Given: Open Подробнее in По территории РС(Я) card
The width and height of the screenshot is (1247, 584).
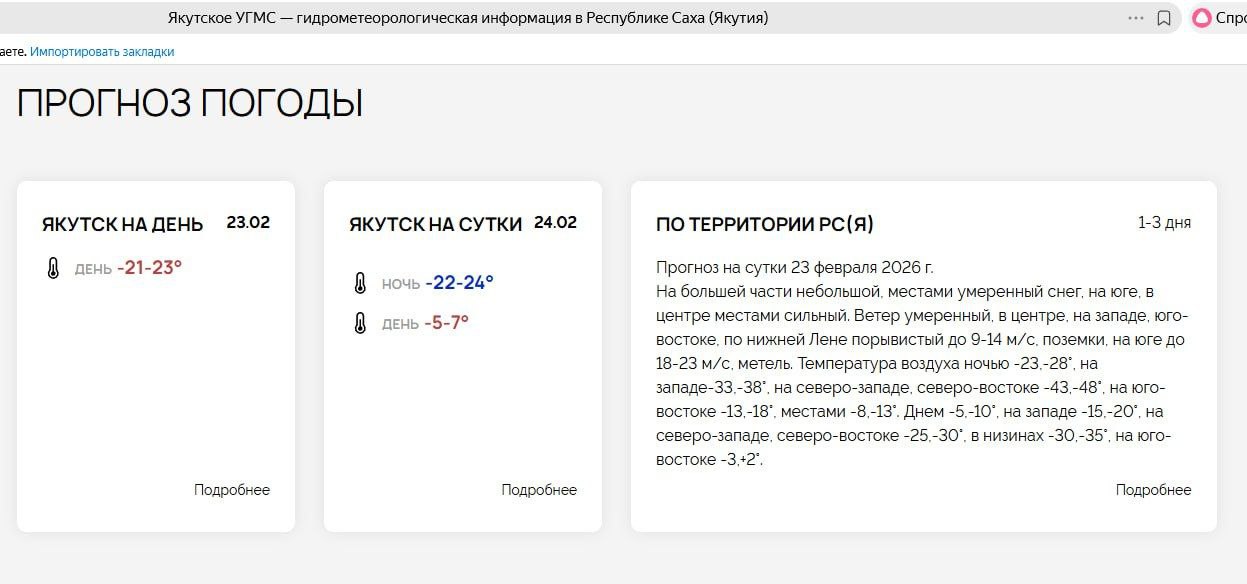Looking at the screenshot, I should pos(1153,490).
